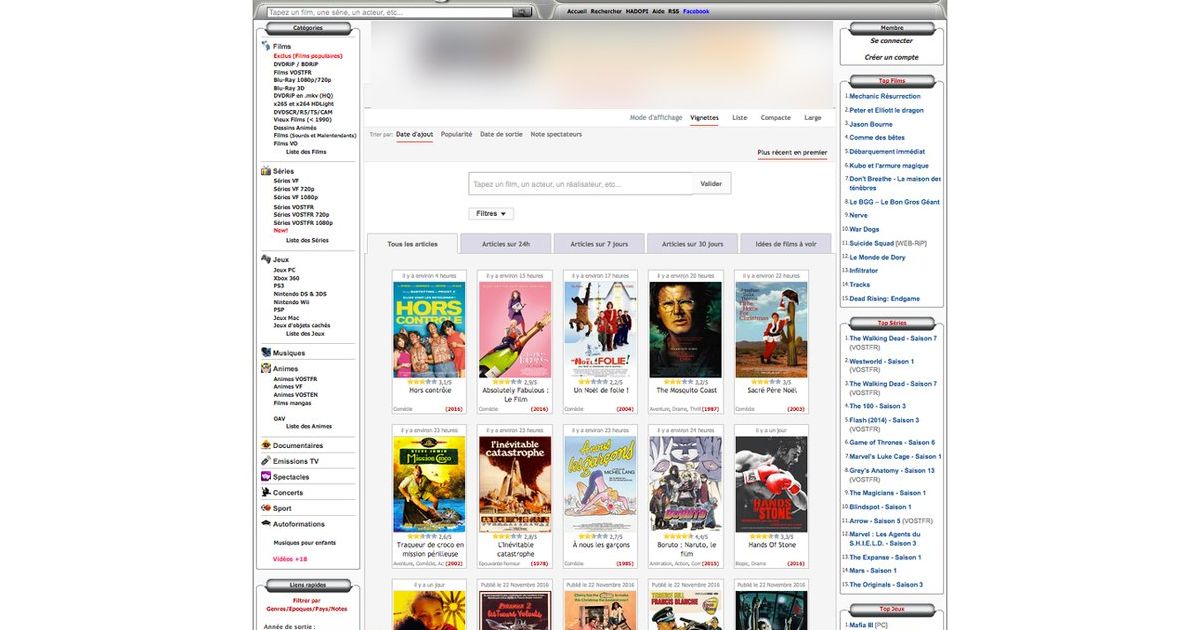
Task: Click the Valider button
Action: click(x=711, y=184)
